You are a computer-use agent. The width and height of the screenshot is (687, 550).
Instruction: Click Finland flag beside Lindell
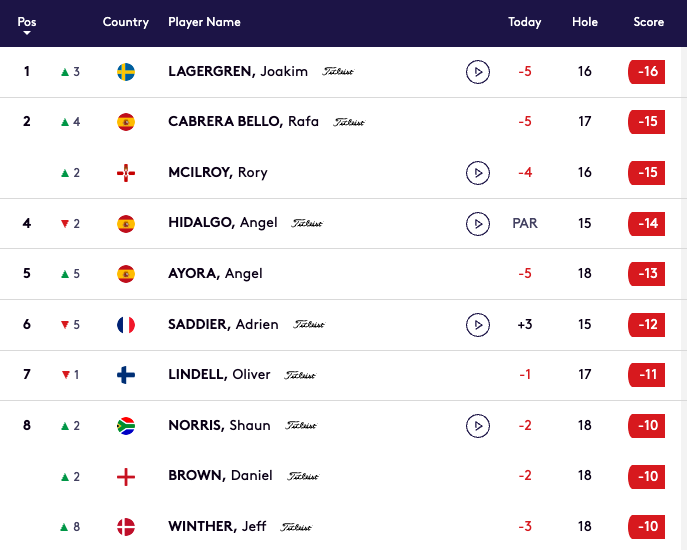pos(126,375)
